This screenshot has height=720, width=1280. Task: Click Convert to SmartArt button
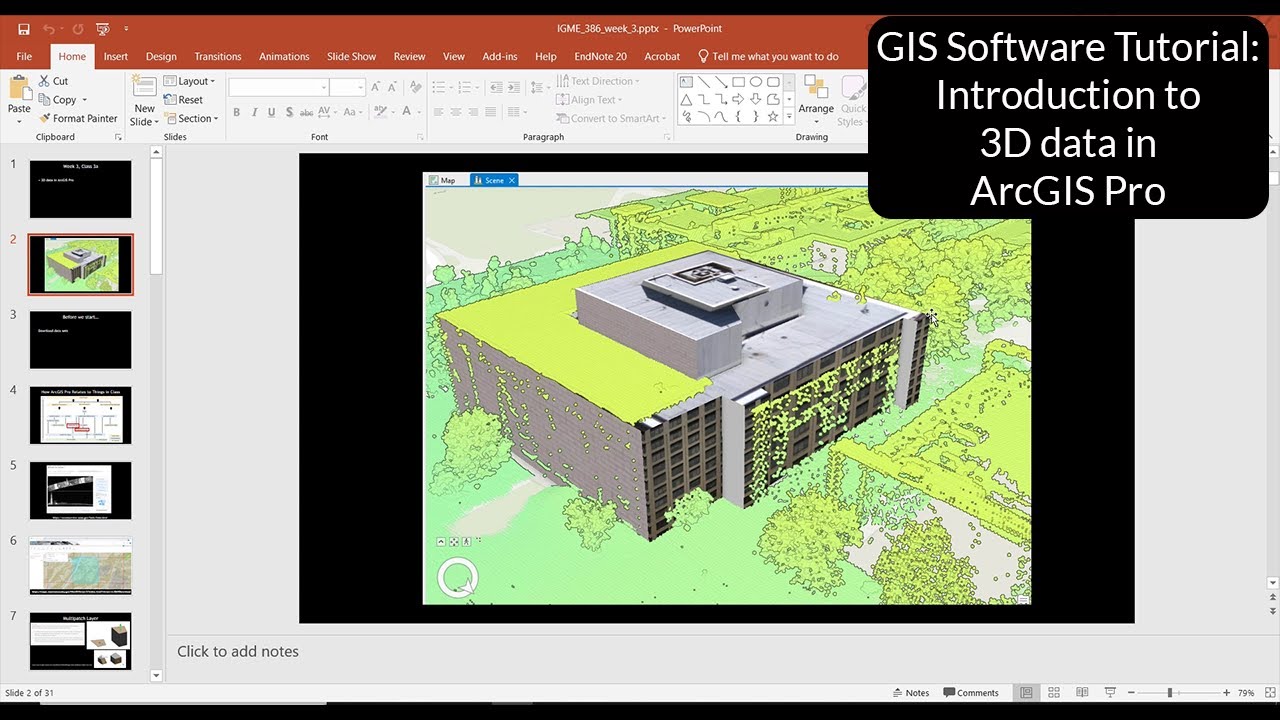[x=612, y=118]
